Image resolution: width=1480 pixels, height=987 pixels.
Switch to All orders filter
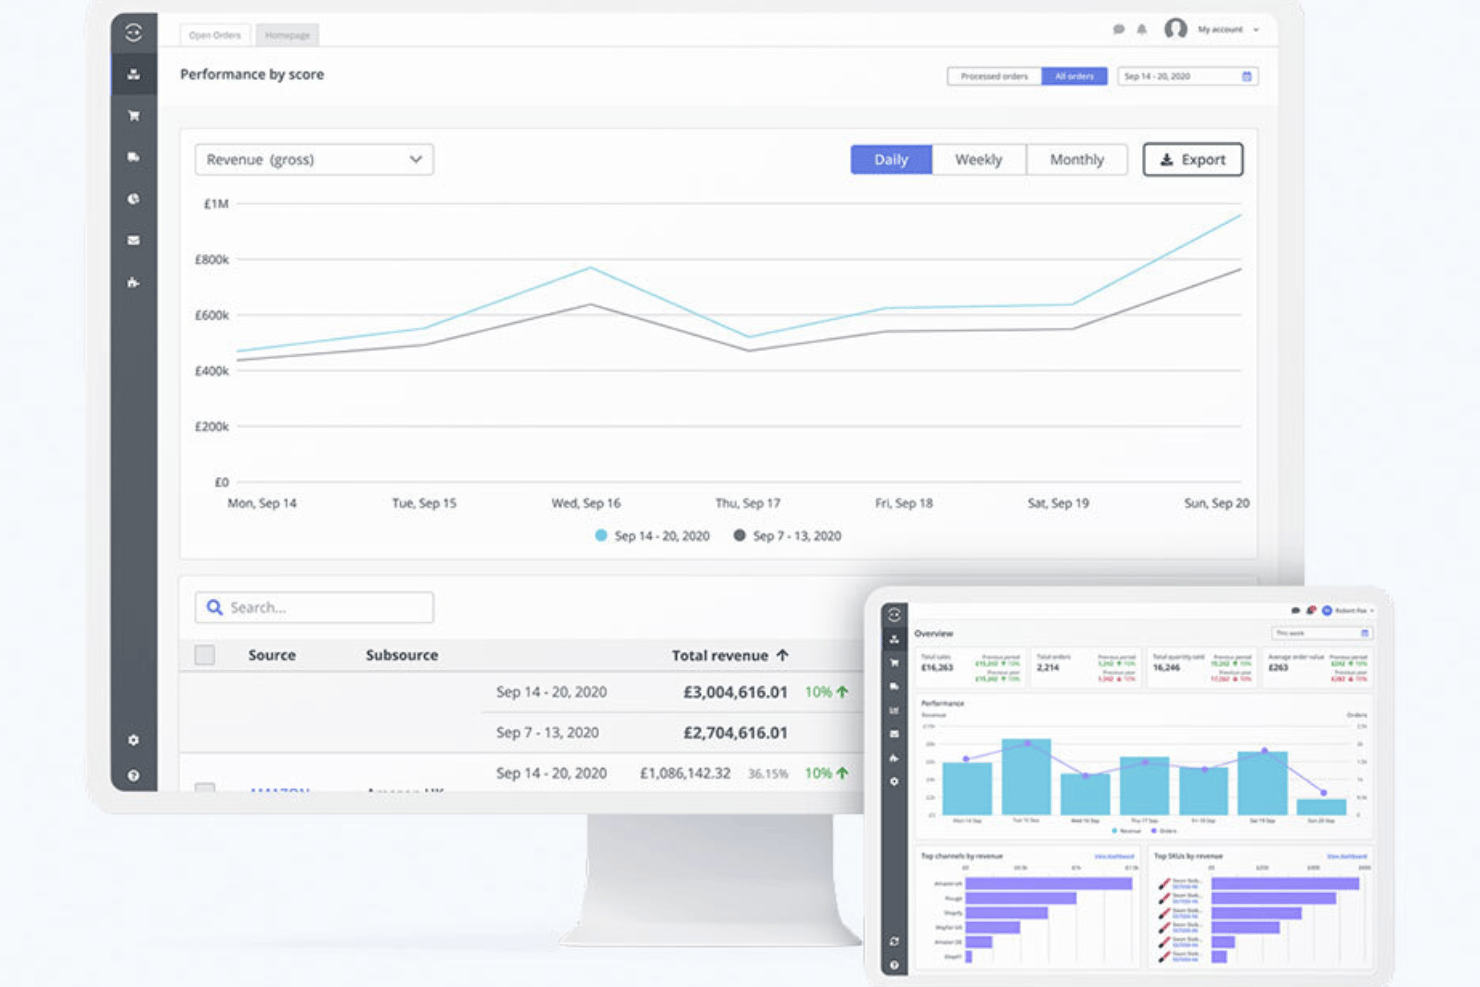click(1074, 76)
